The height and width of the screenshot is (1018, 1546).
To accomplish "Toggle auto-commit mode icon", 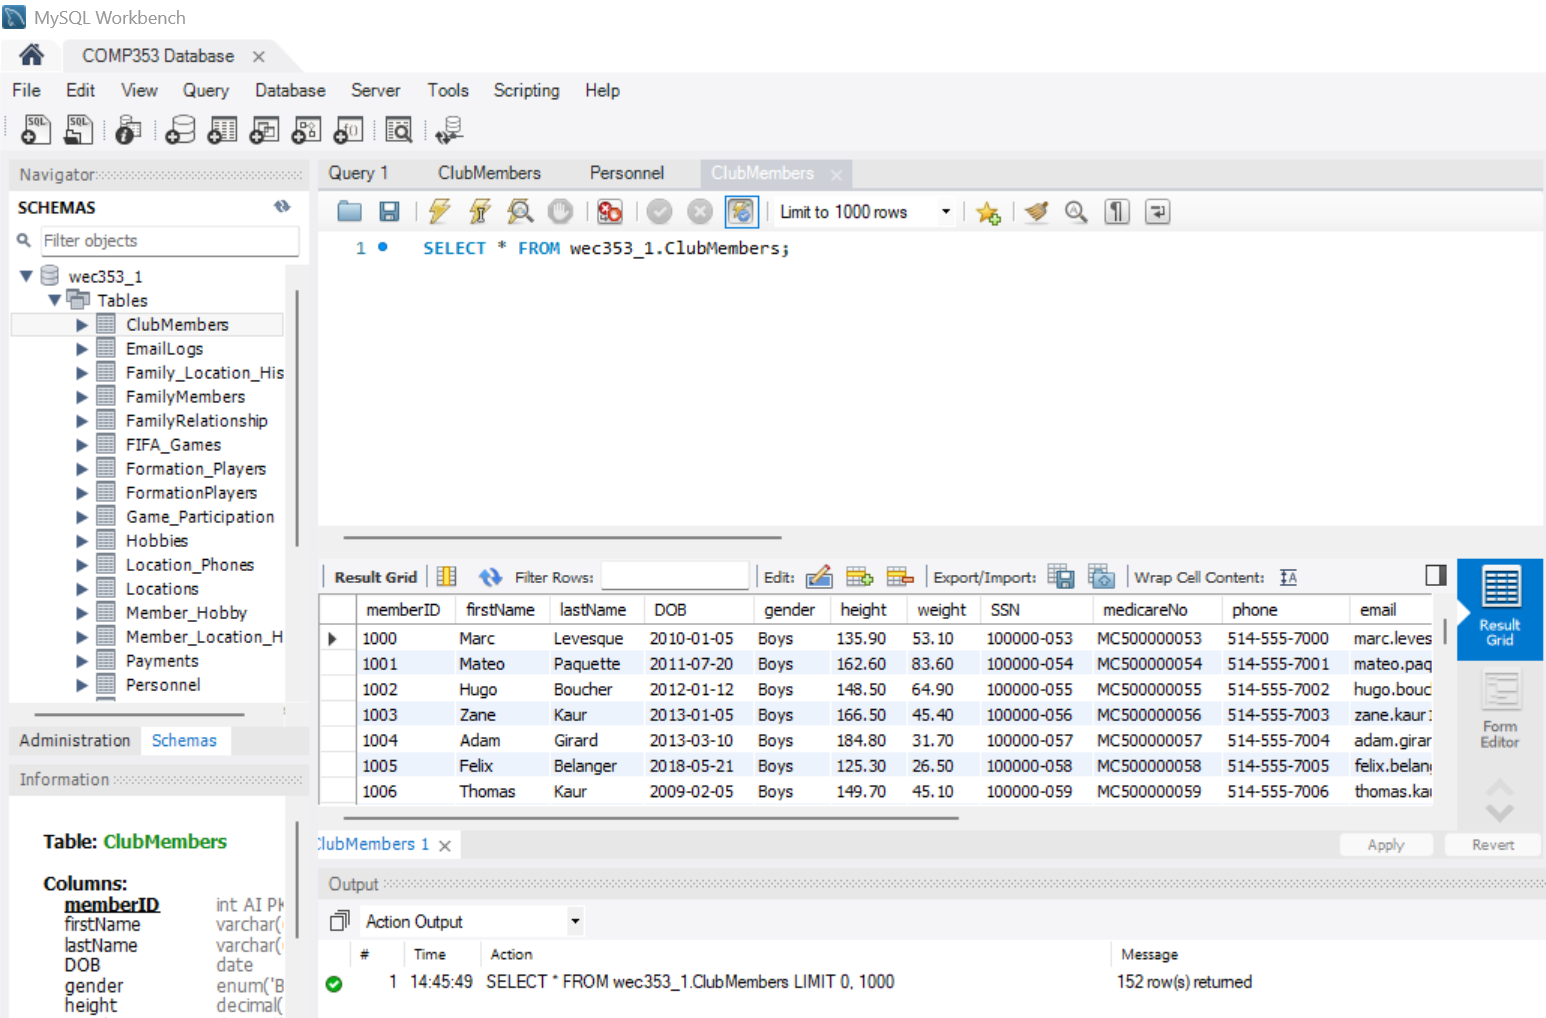I will 741,211.
